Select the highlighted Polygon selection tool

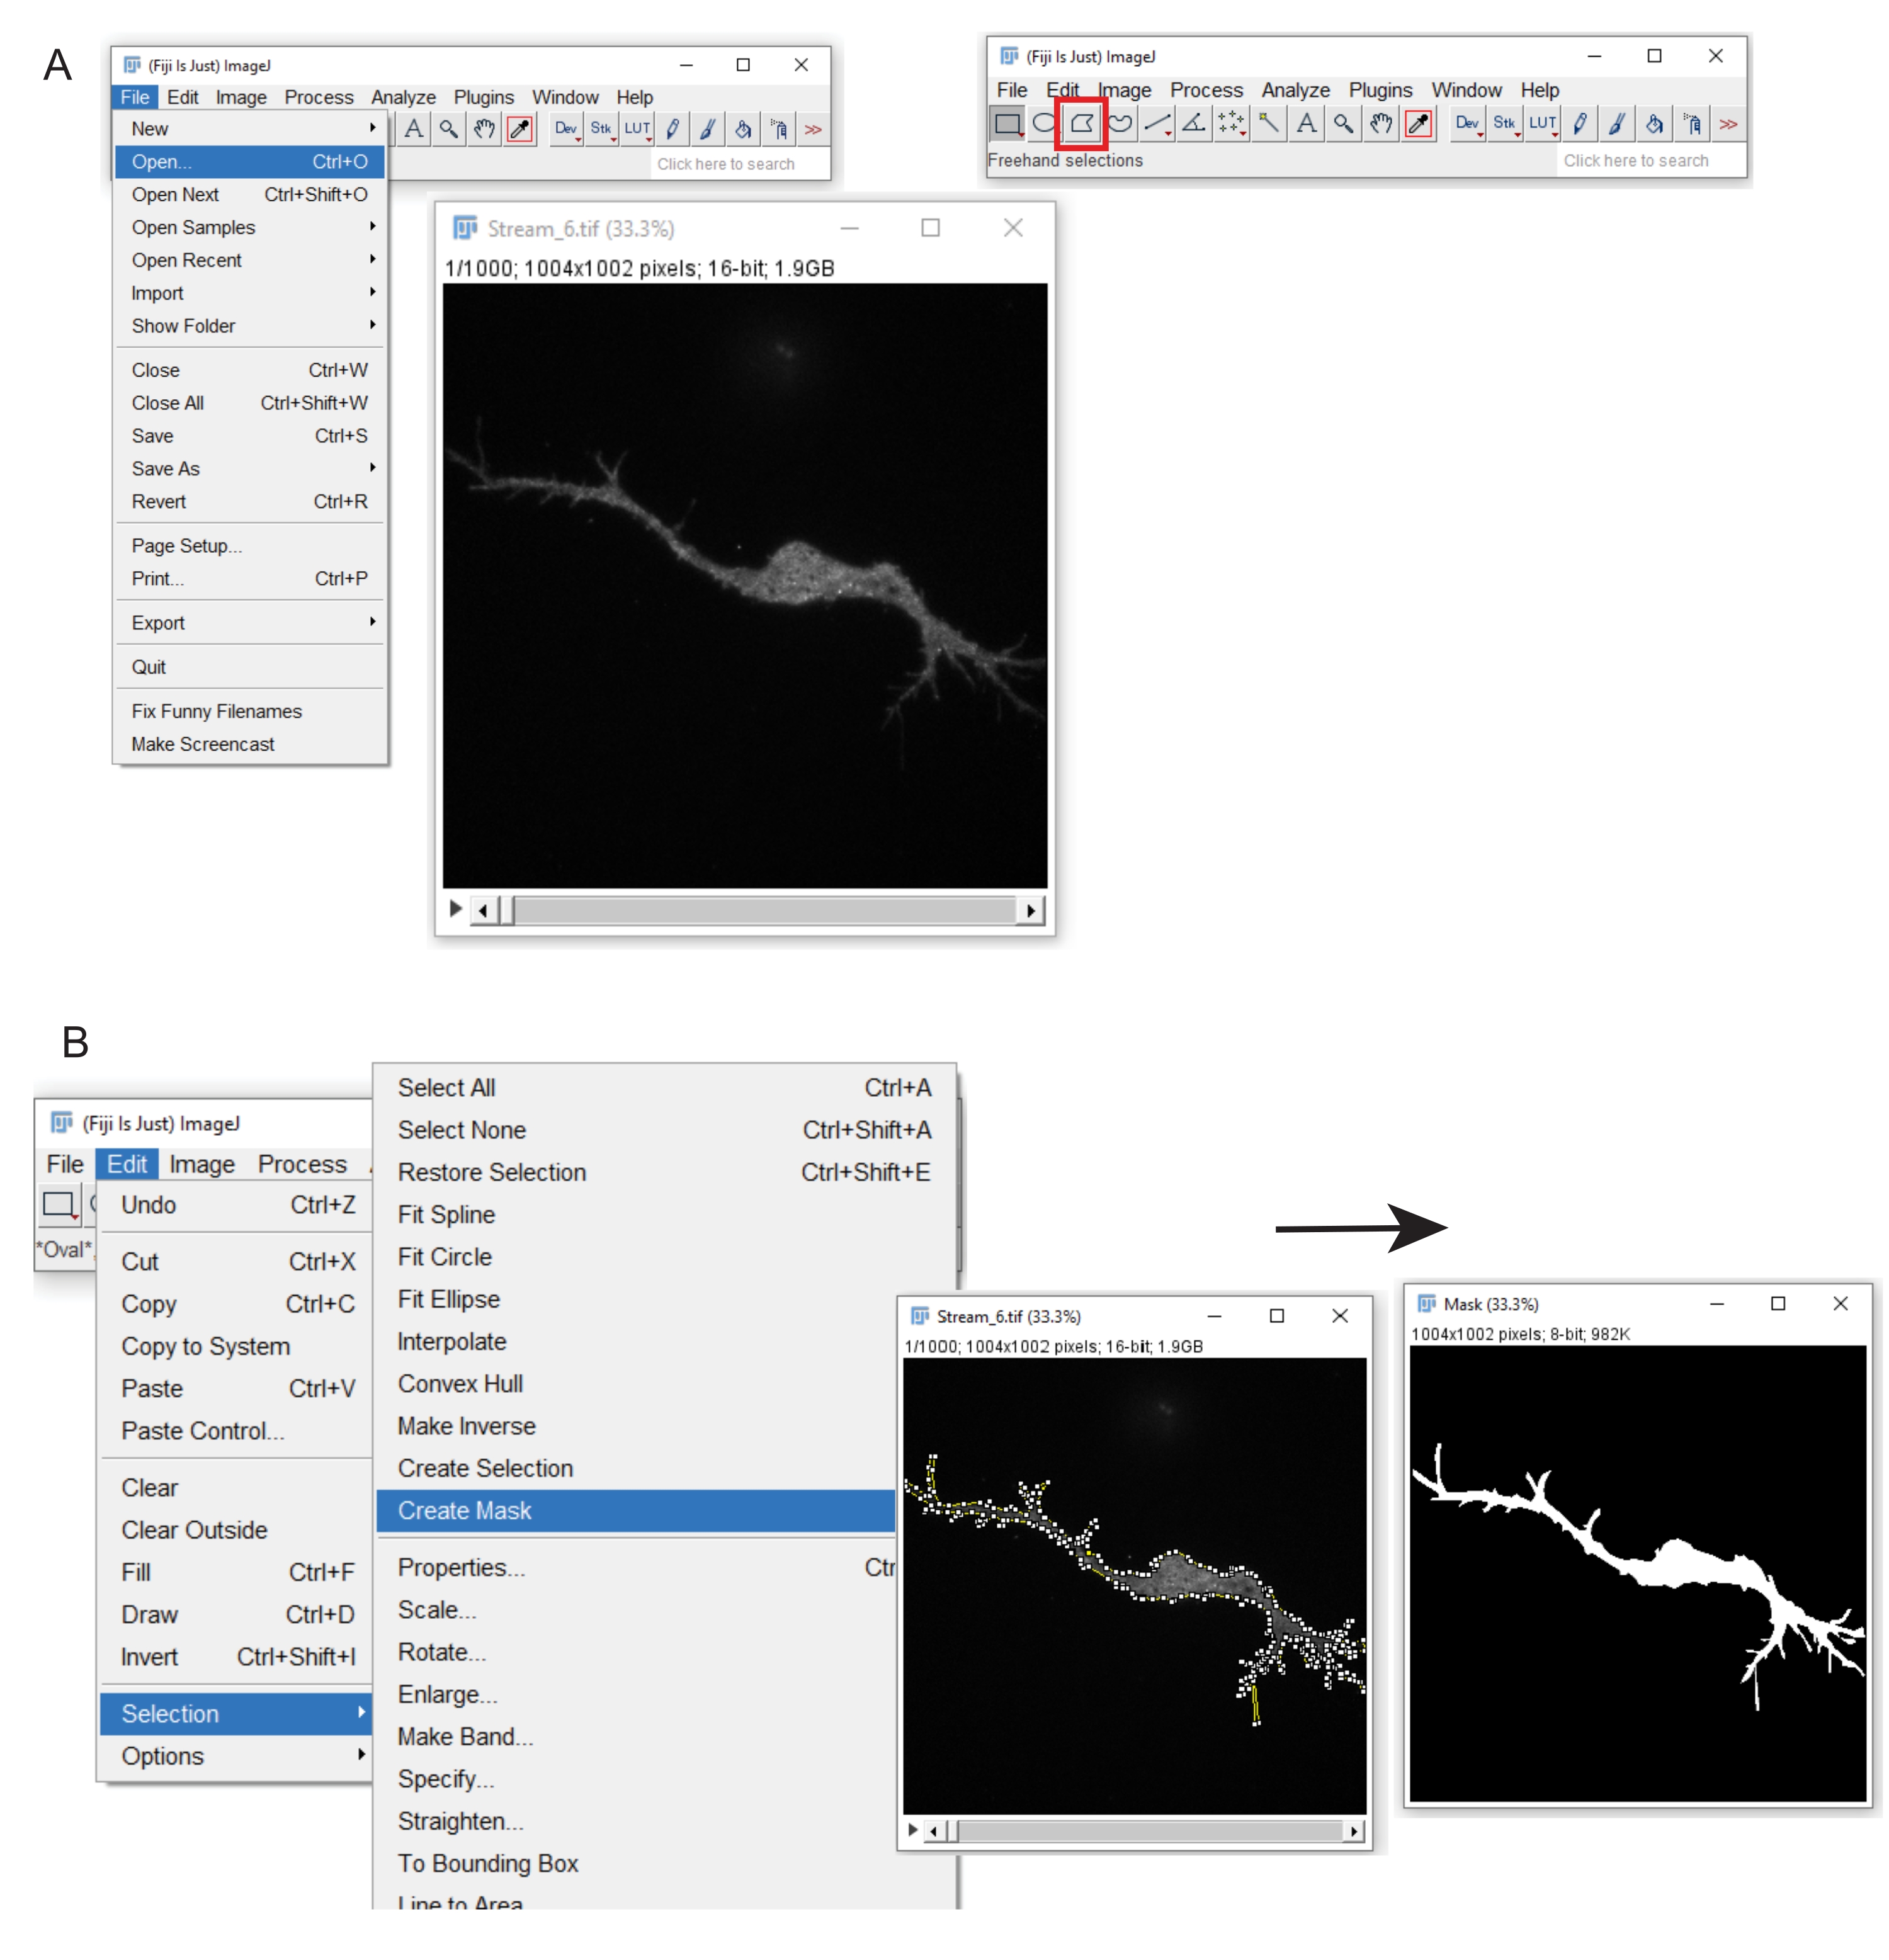pos(1081,124)
